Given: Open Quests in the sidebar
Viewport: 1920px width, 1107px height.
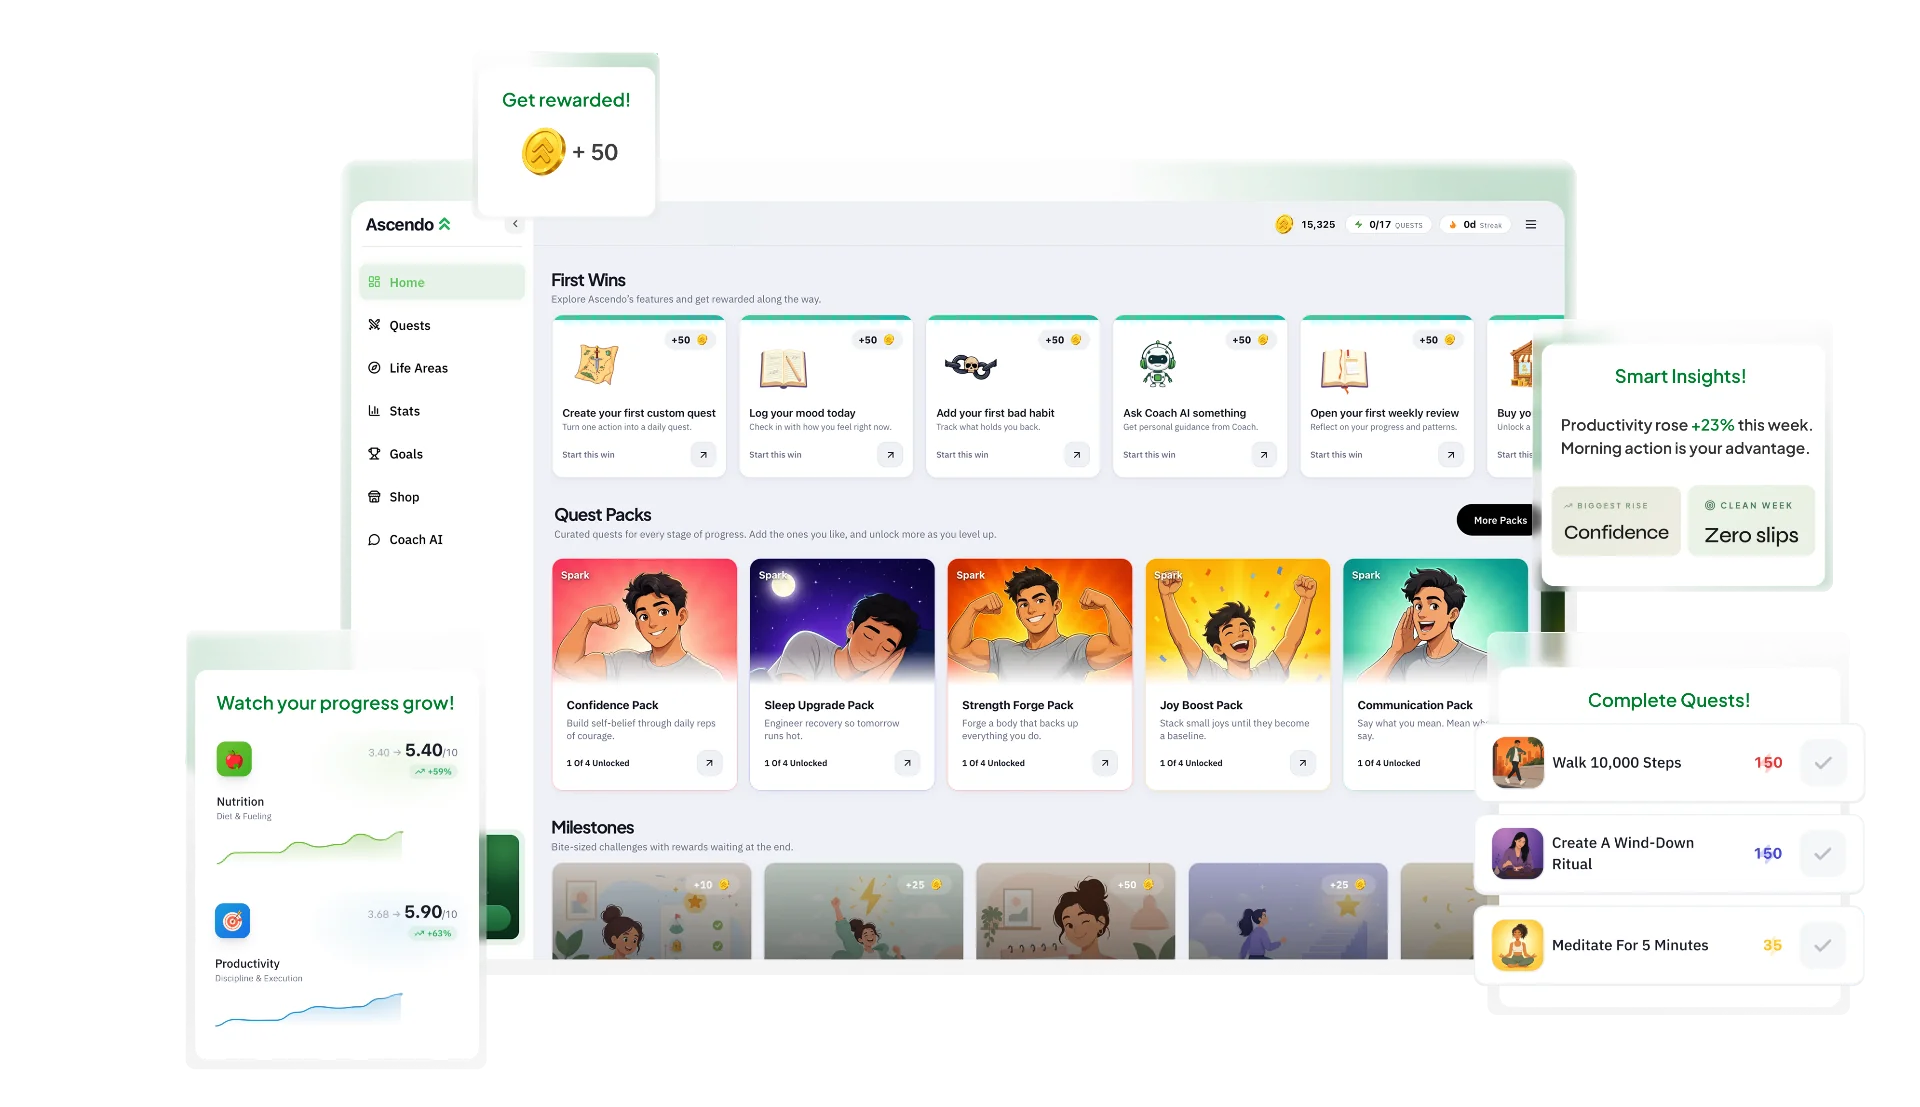Looking at the screenshot, I should pyautogui.click(x=442, y=325).
